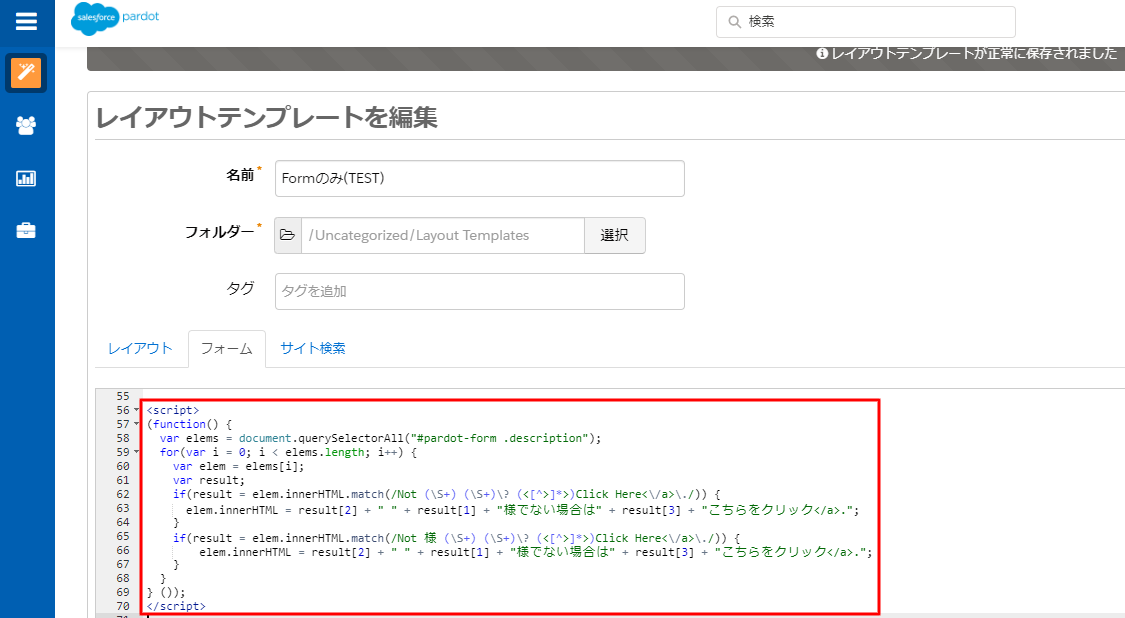This screenshot has width=1125, height=618.
Task: Open the hamburger navigation menu
Action: click(x=26, y=21)
